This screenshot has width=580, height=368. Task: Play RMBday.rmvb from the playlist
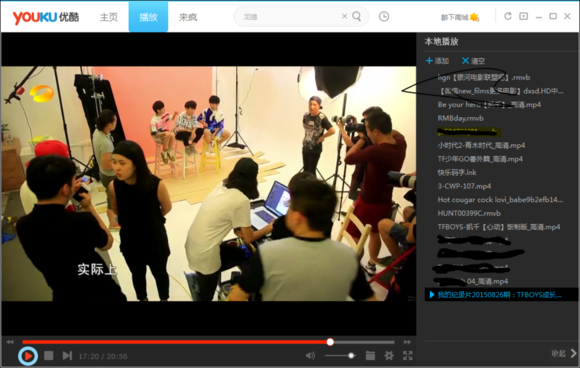click(x=461, y=118)
